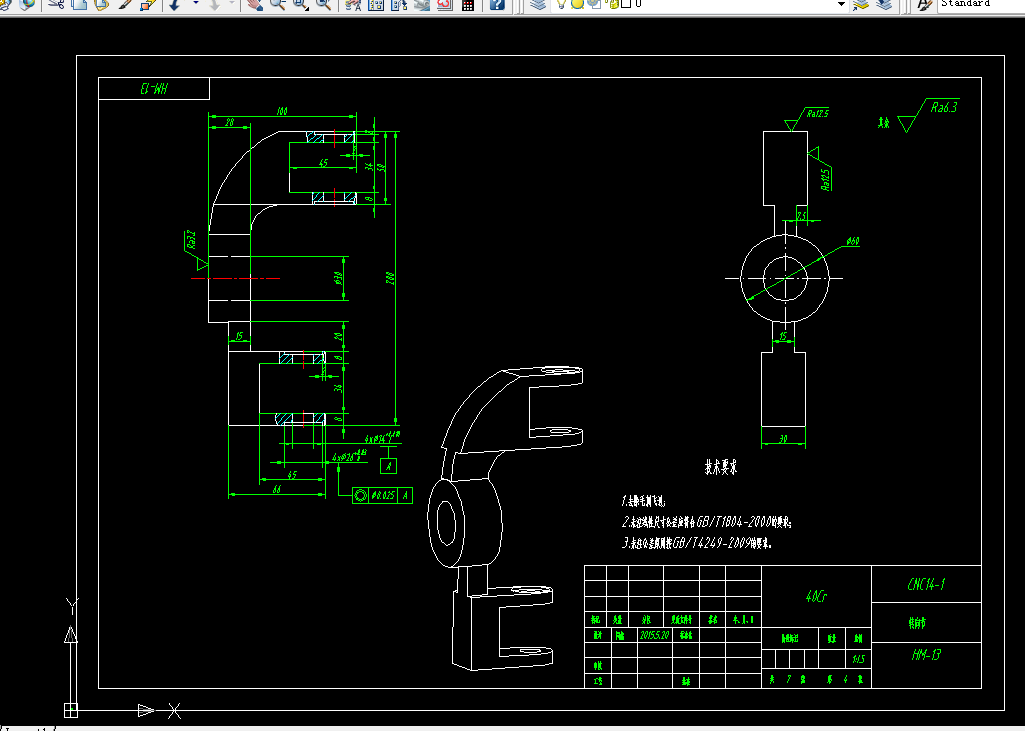Open the Markup Set Manager icon
This screenshot has height=731, width=1025.
445,4
